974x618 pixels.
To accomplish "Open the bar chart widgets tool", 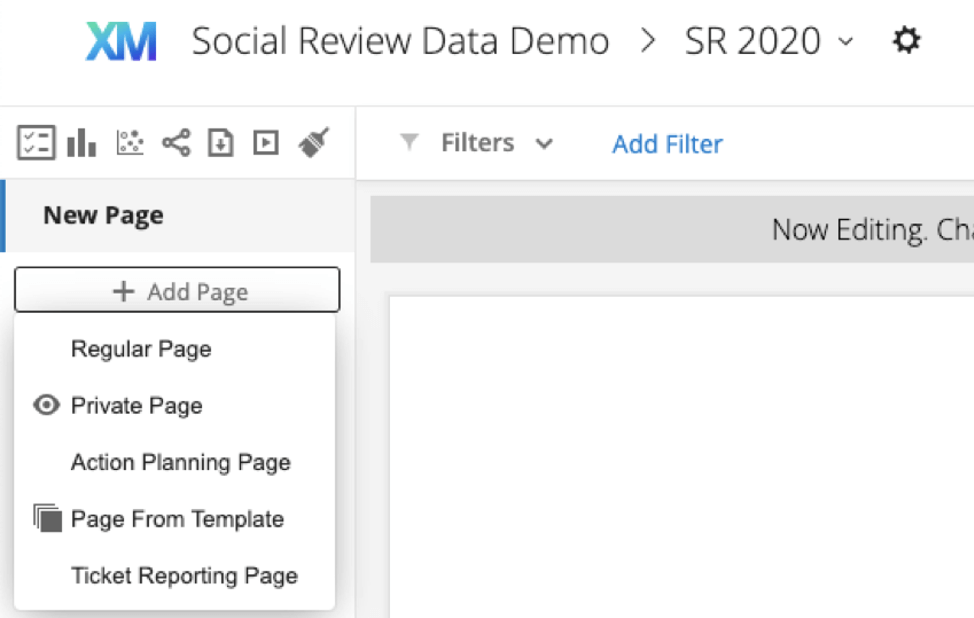I will pos(79,142).
